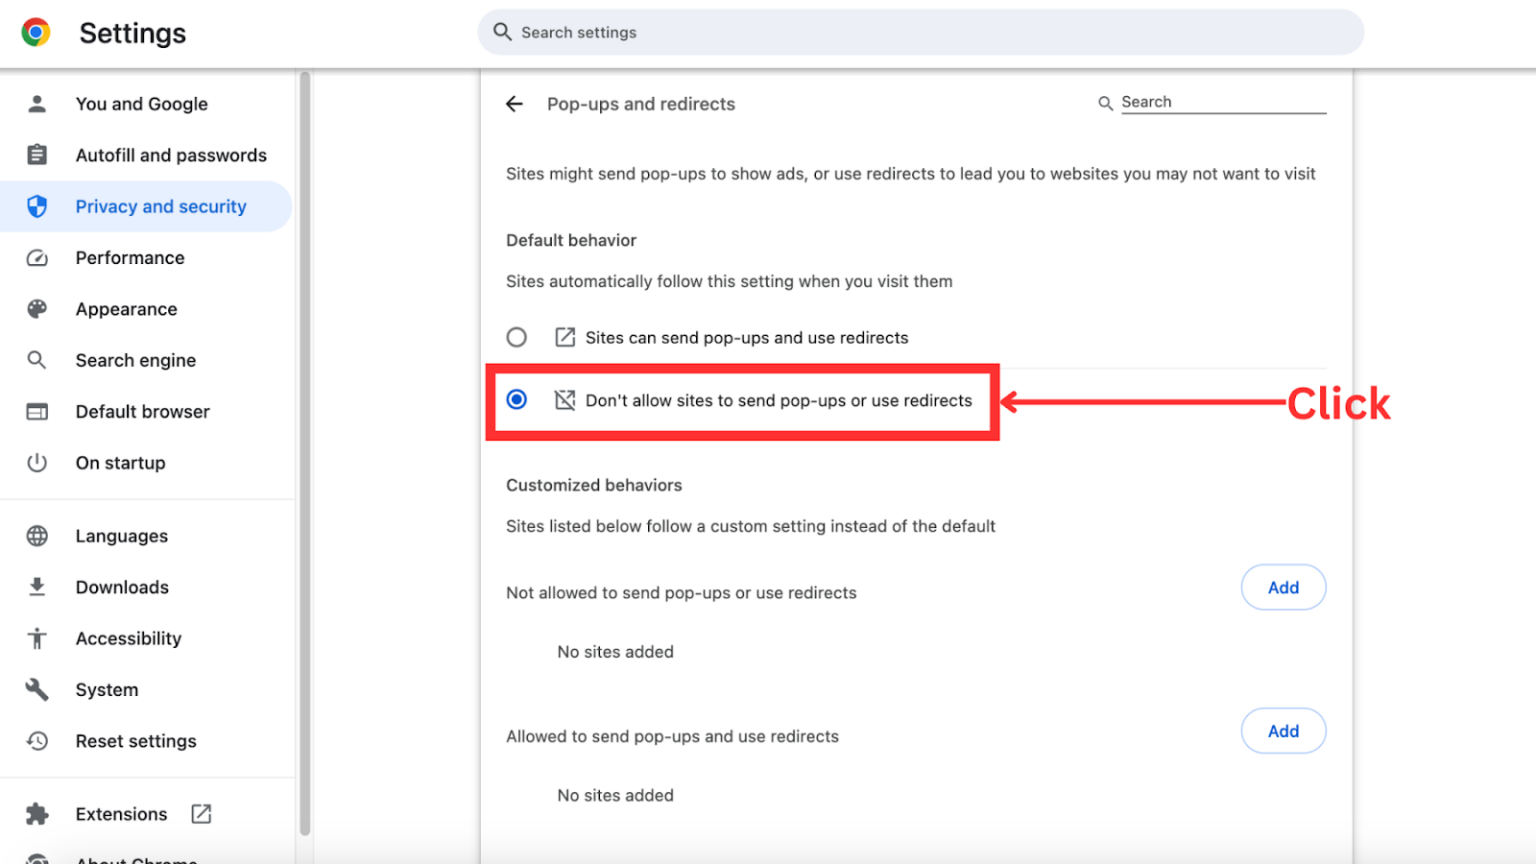1536x864 pixels.
Task: Add a site to Allowed list
Action: tap(1283, 731)
